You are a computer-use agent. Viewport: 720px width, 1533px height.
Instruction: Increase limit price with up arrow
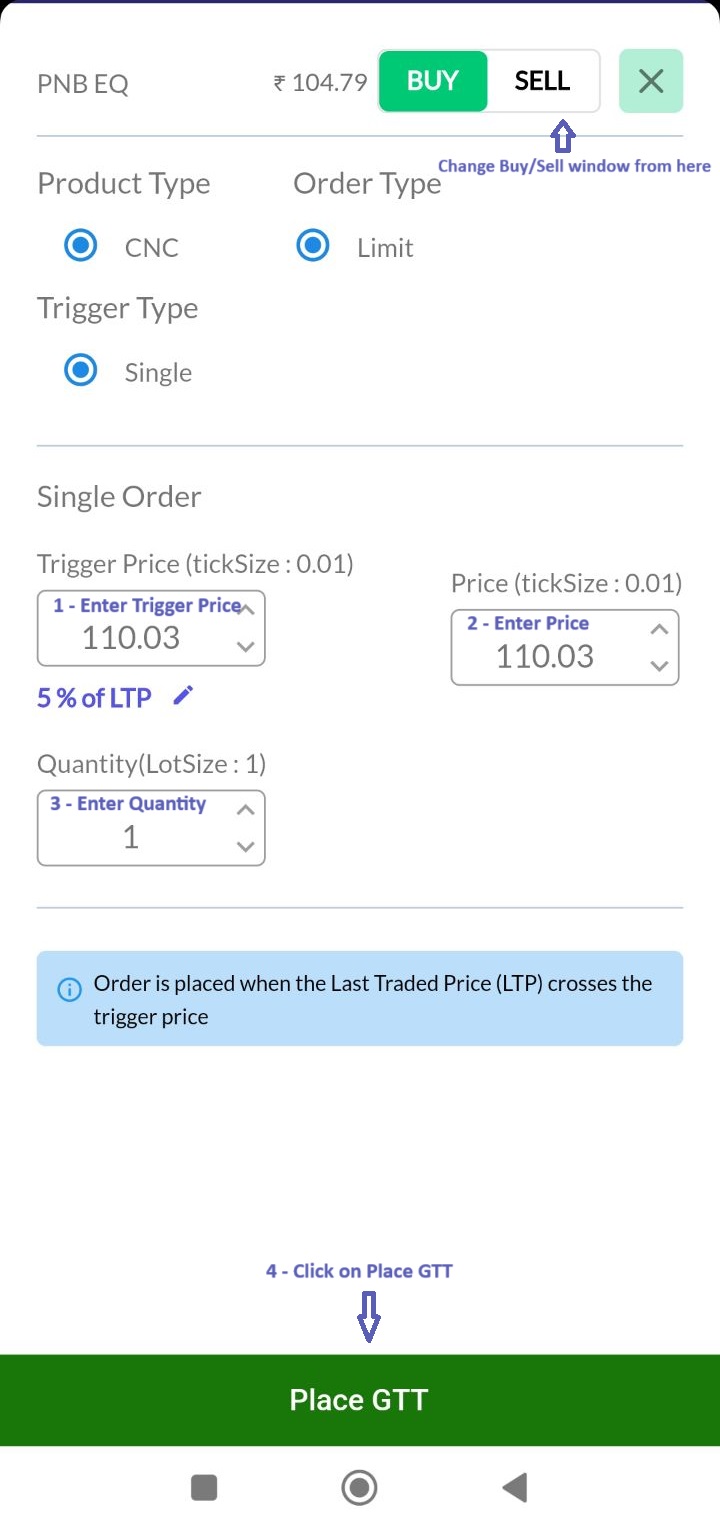659,629
